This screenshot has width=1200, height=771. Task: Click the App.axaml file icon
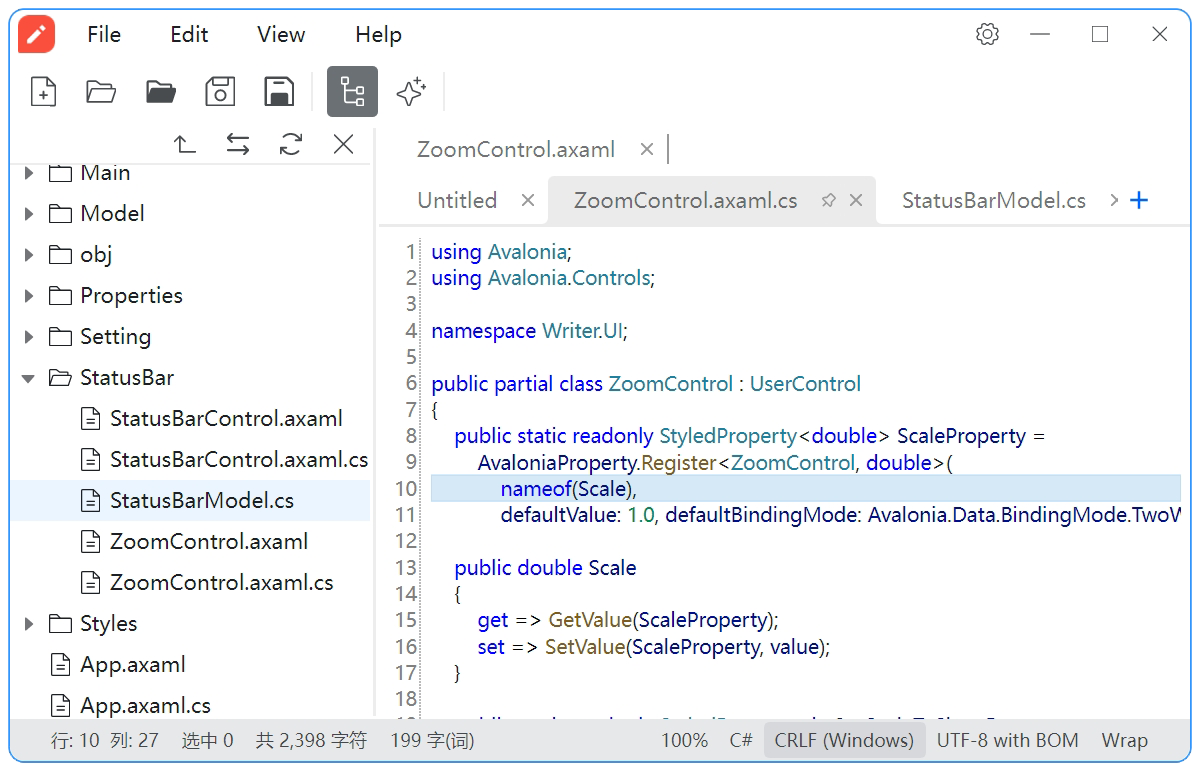(x=61, y=665)
